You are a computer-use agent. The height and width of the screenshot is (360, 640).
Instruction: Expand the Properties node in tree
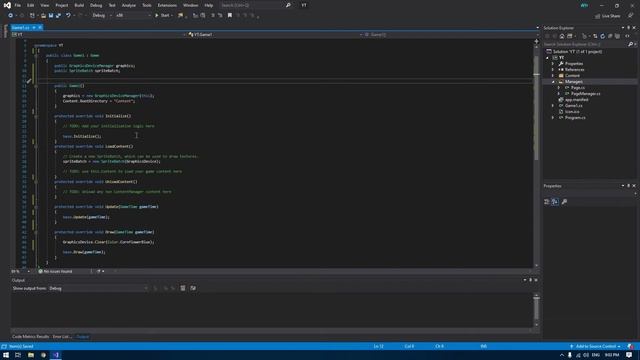tap(553, 64)
